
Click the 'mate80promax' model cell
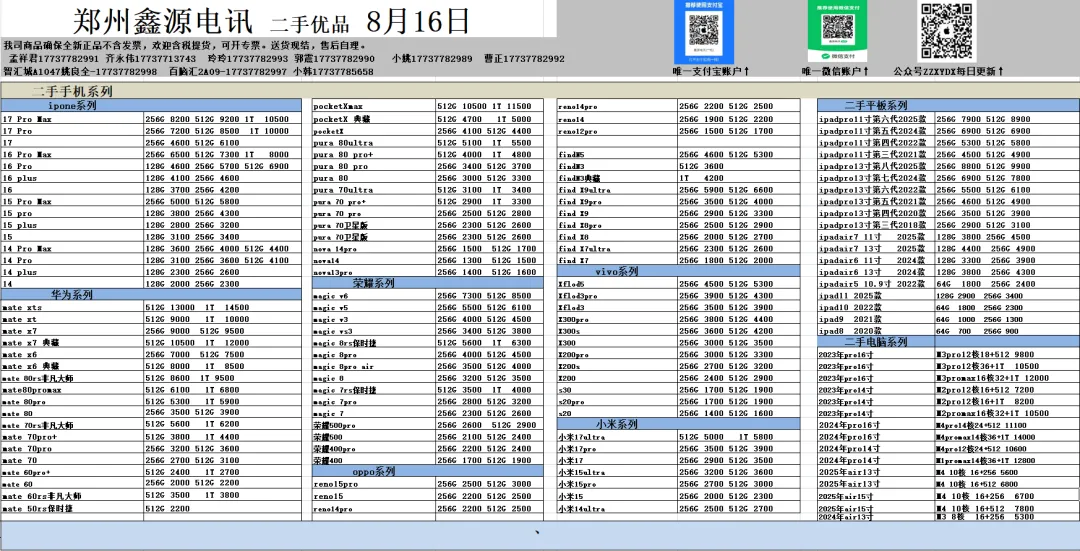click(72, 390)
